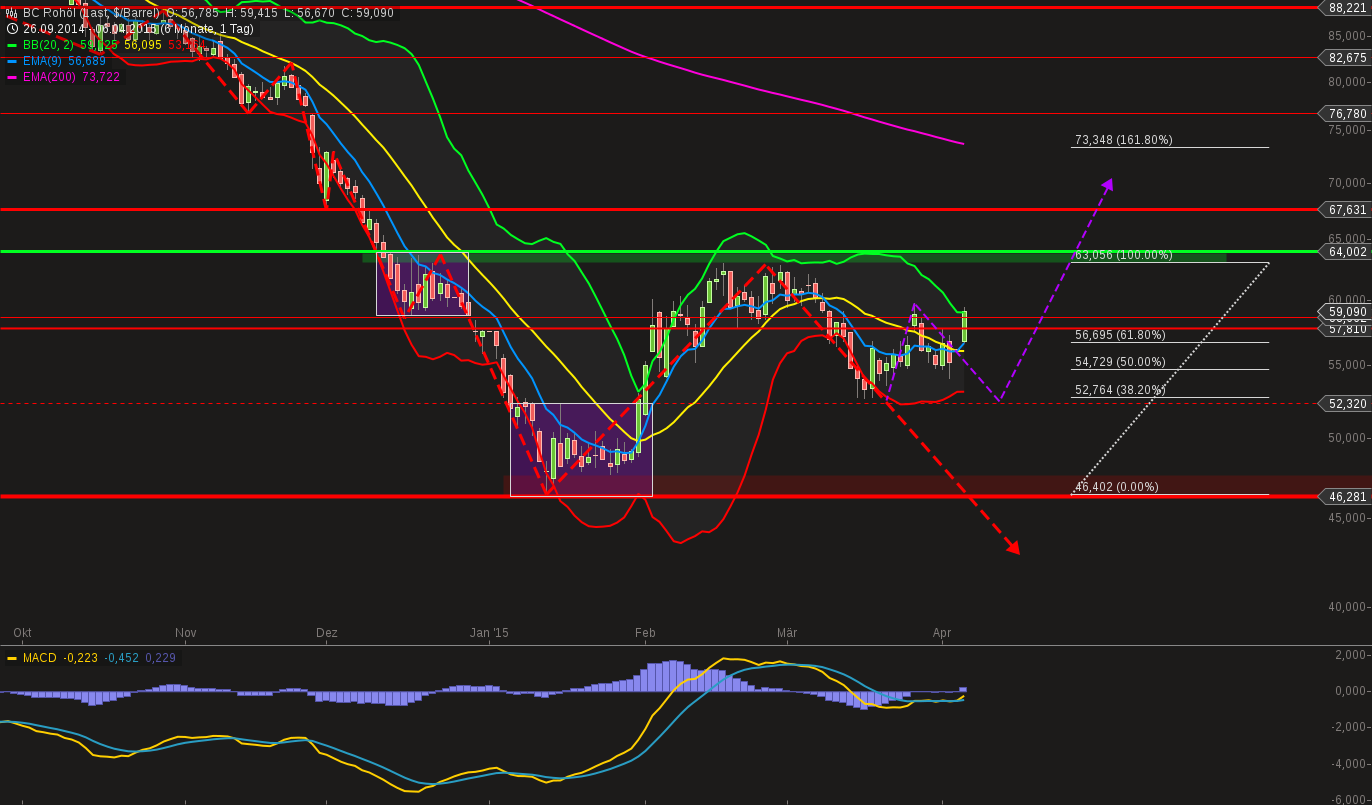Click the open value O: 56,785
The image size is (1372, 805).
[x=192, y=13]
